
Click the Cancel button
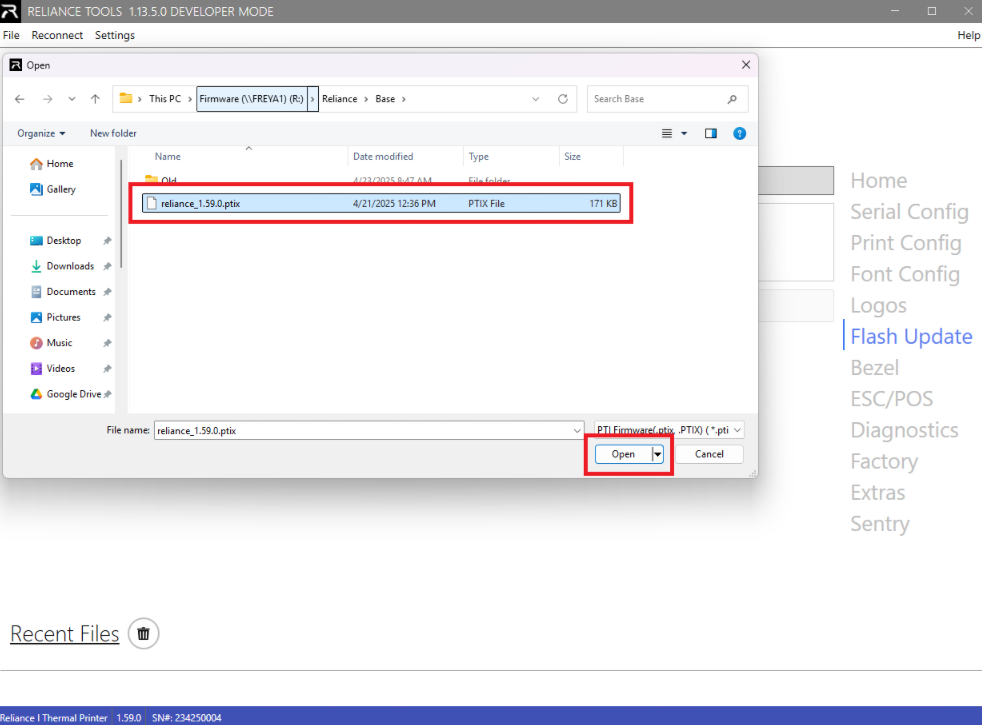[x=709, y=454]
